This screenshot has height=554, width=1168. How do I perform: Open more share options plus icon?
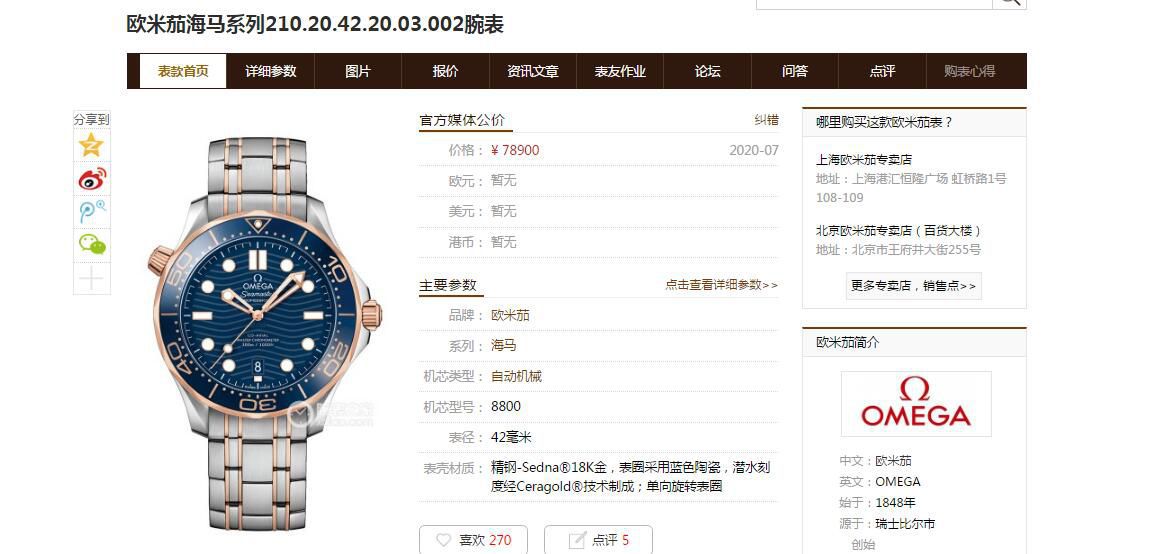92,278
